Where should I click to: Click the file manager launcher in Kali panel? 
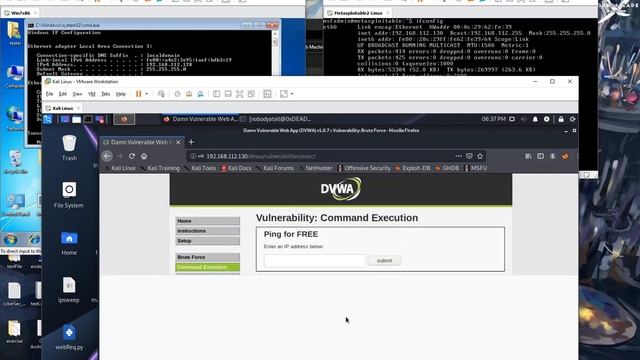(76, 119)
